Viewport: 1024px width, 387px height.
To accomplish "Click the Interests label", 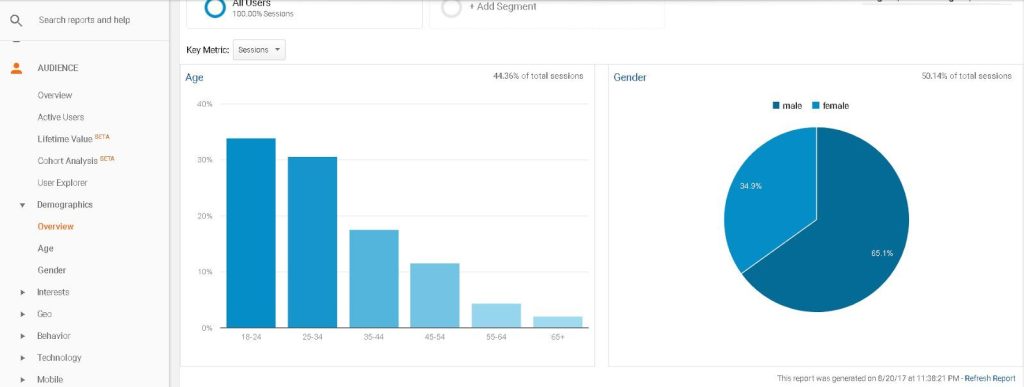I will (x=53, y=292).
